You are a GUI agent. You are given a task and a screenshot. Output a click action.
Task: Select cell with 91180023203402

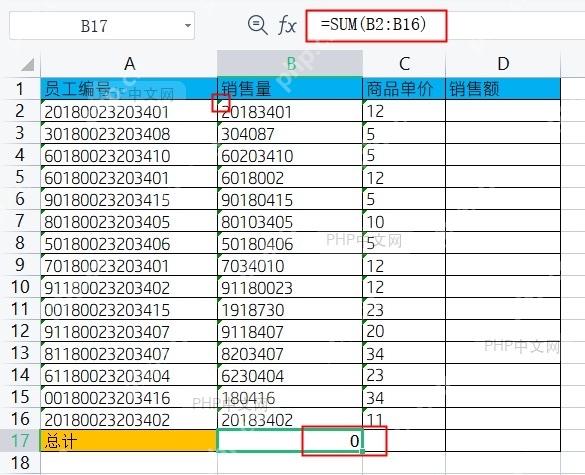click(x=129, y=287)
